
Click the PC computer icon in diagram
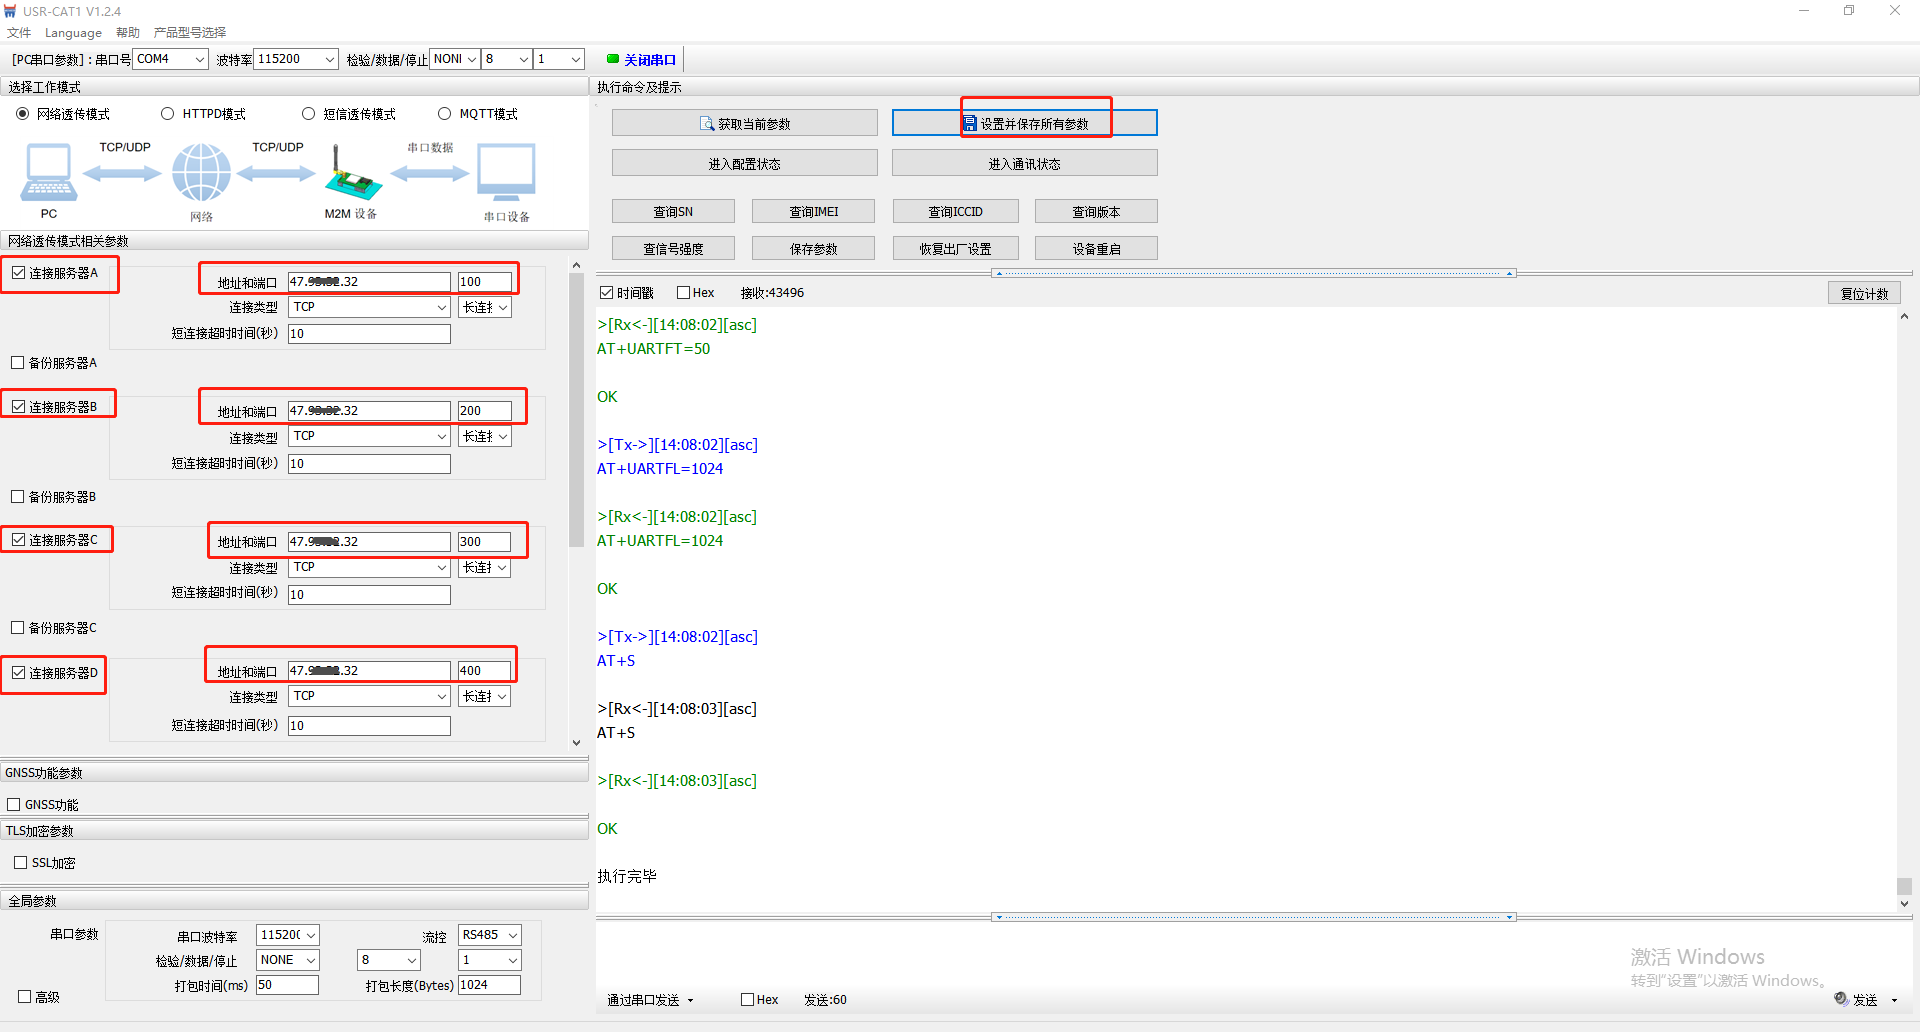[48, 173]
